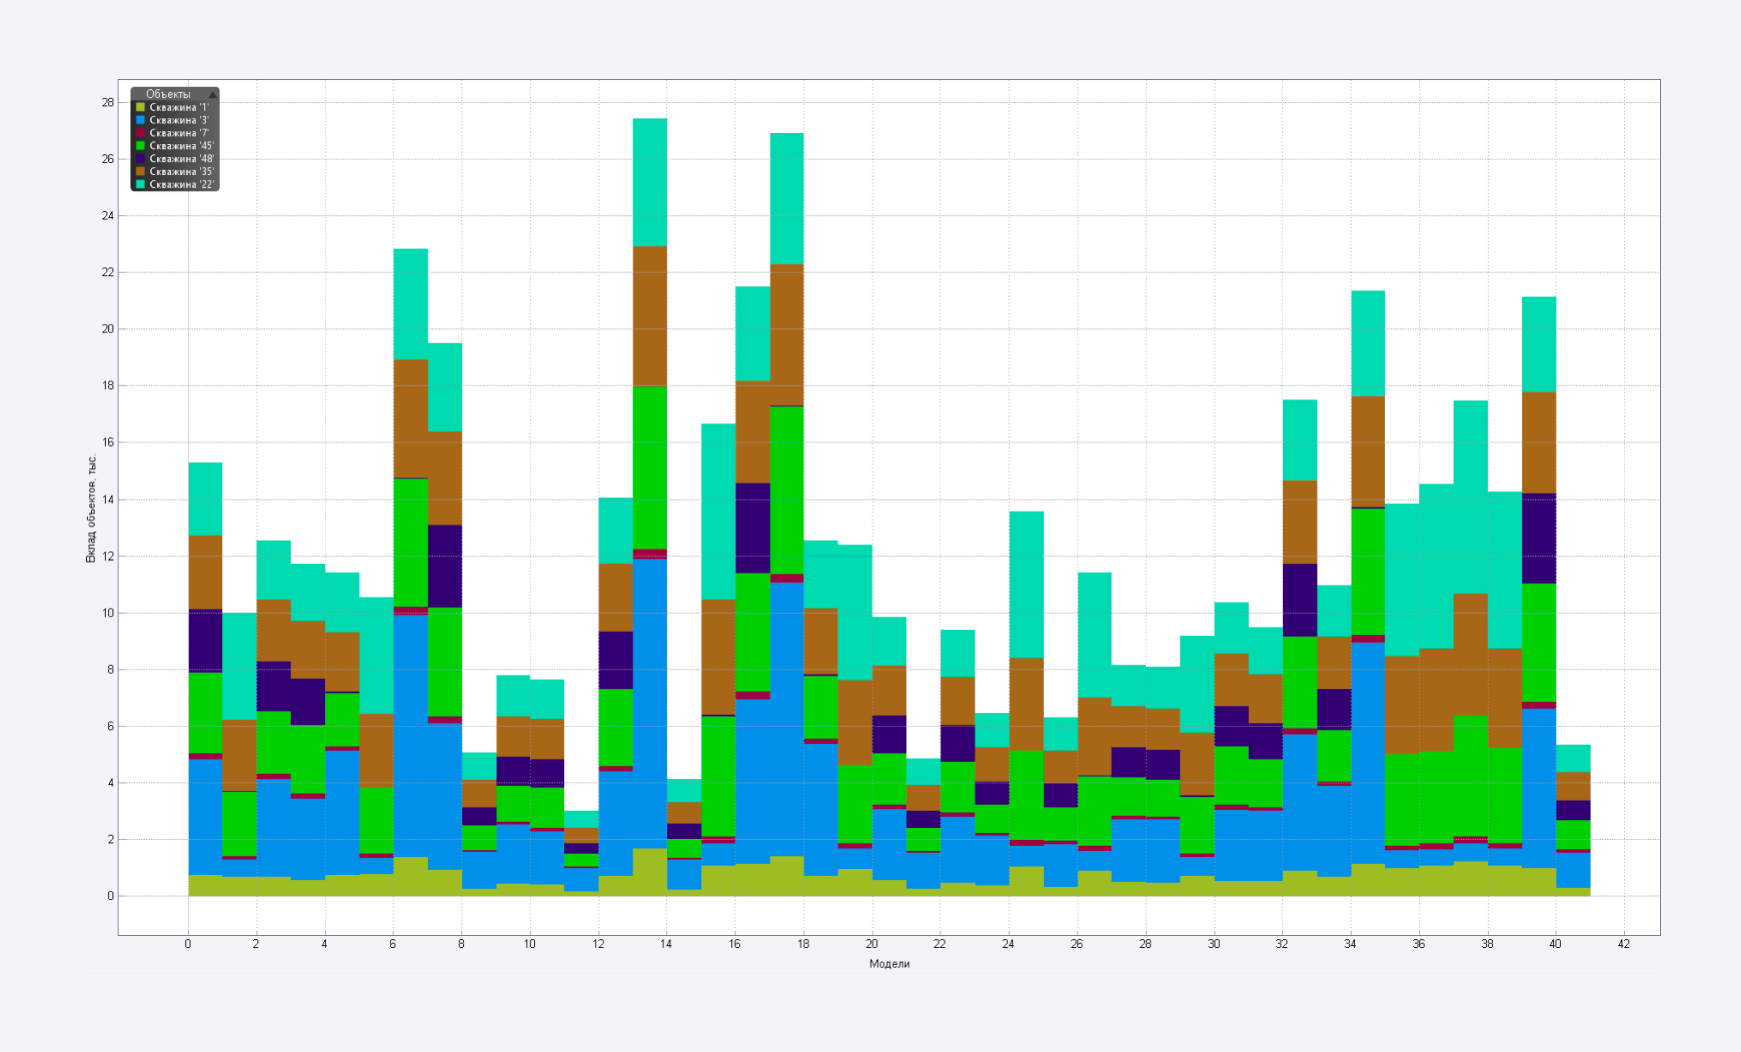Screen dimensions: 1741x1052
Task: Click the teal top segment of the last bar at model 40
Action: [1573, 758]
